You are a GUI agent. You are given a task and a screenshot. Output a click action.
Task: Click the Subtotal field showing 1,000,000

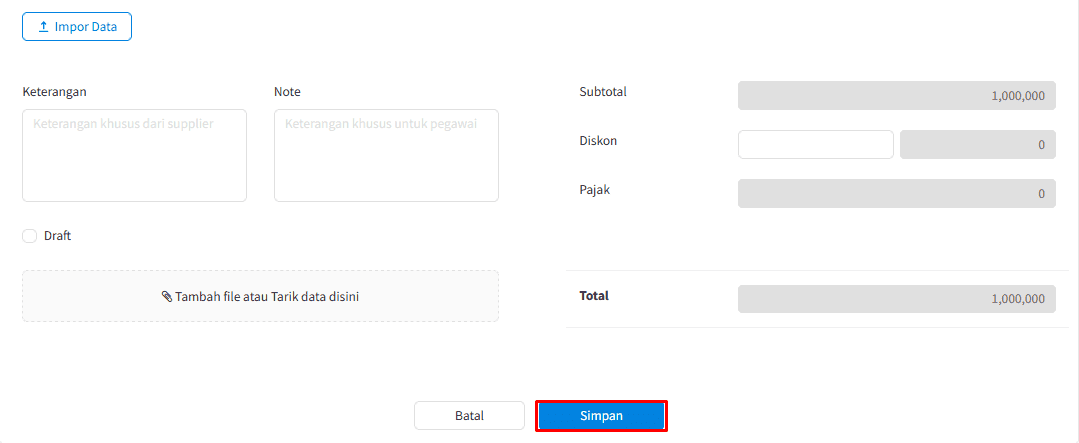click(x=896, y=96)
